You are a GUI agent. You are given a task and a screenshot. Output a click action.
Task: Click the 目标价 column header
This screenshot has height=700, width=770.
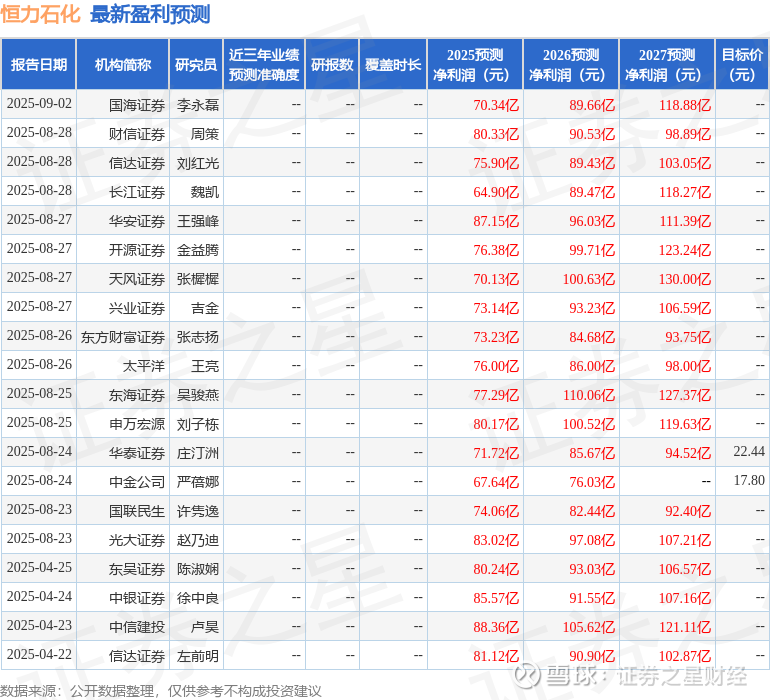(x=742, y=64)
